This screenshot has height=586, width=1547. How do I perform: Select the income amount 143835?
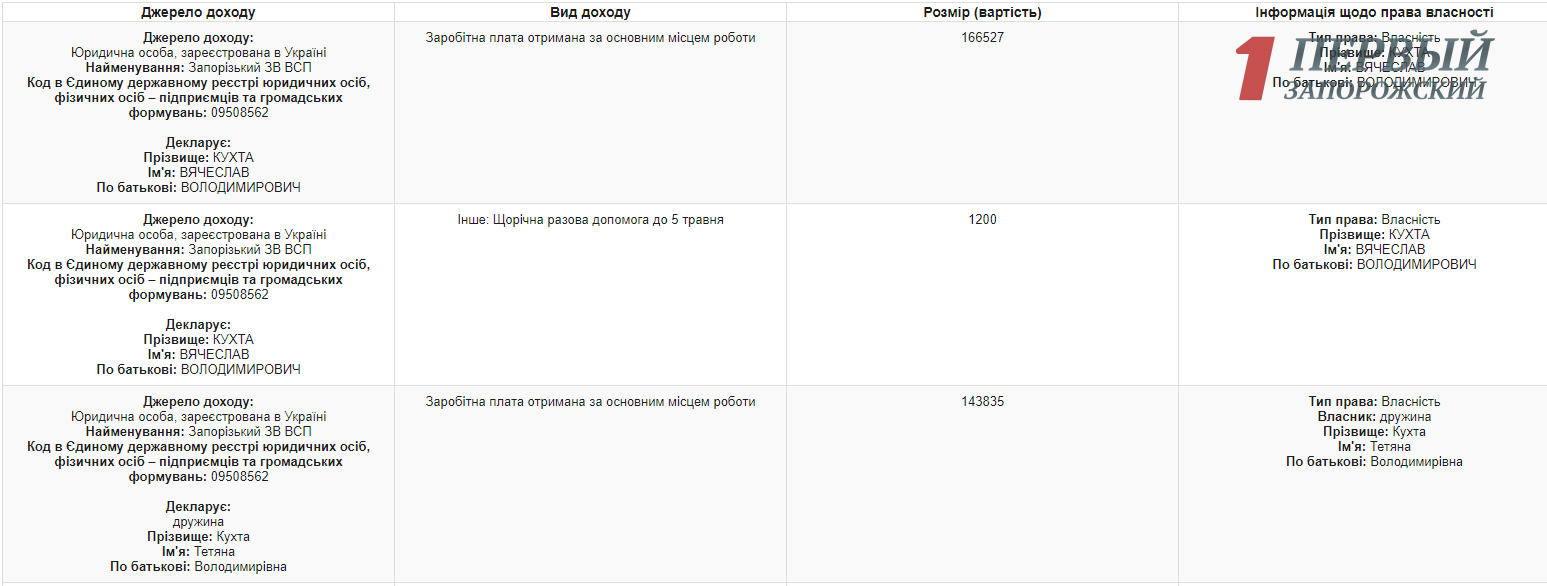click(982, 402)
